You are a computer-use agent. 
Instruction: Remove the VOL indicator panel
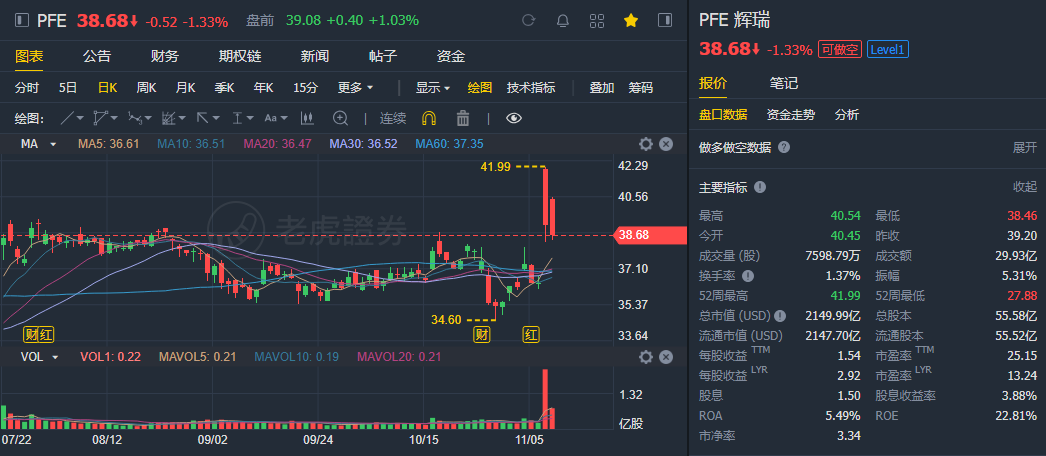tap(666, 356)
